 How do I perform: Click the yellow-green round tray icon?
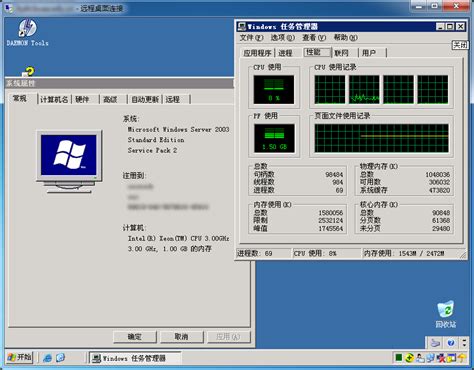[x=409, y=358]
